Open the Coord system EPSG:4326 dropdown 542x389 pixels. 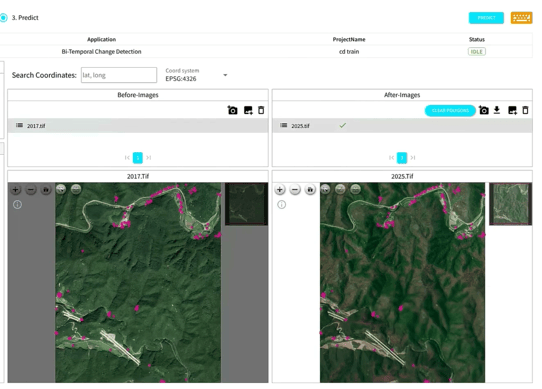(196, 75)
